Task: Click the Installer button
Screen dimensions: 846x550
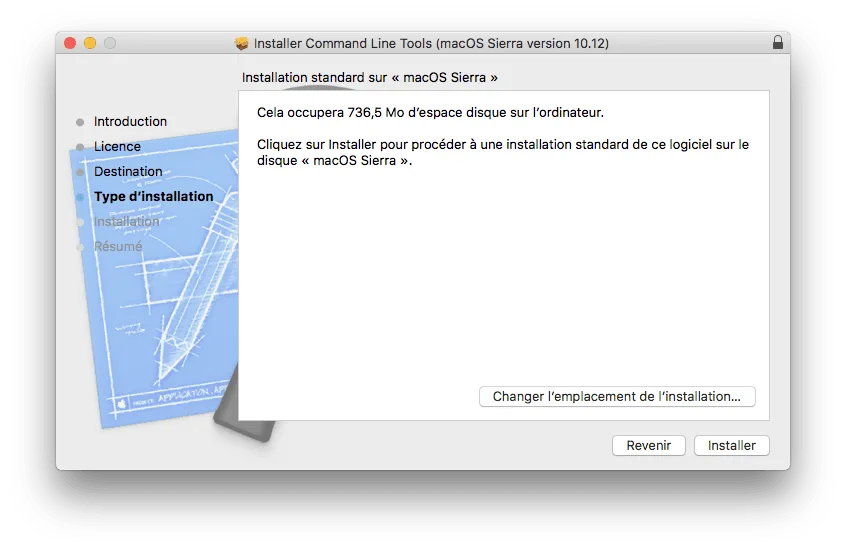Action: click(731, 445)
